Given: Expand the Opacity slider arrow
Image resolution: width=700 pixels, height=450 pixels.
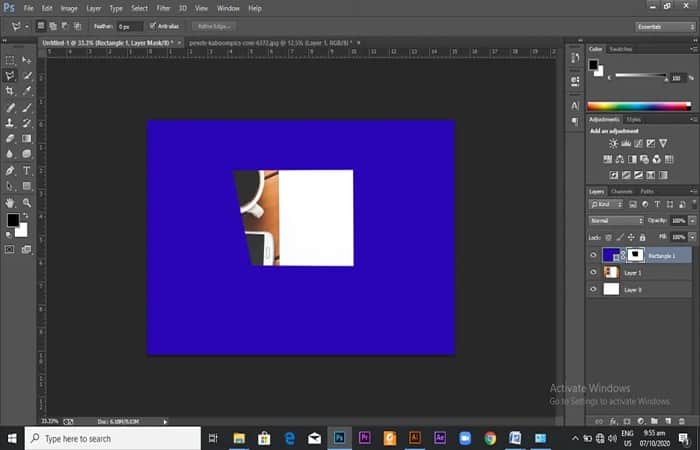Looking at the screenshot, I should coord(692,221).
